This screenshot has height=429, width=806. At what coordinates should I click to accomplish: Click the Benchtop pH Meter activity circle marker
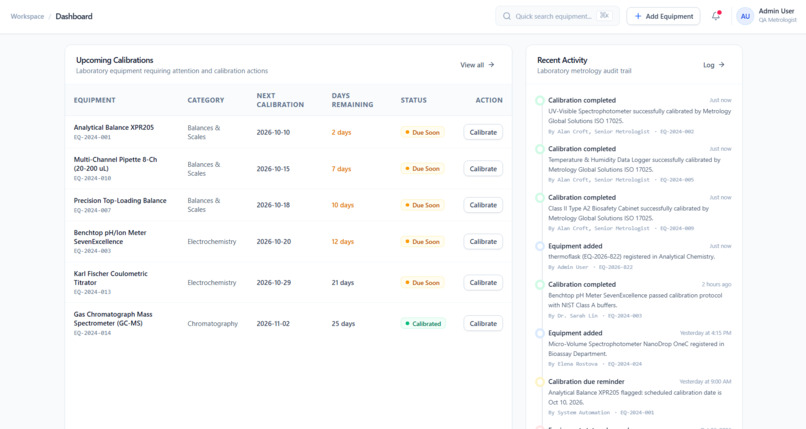click(x=540, y=285)
